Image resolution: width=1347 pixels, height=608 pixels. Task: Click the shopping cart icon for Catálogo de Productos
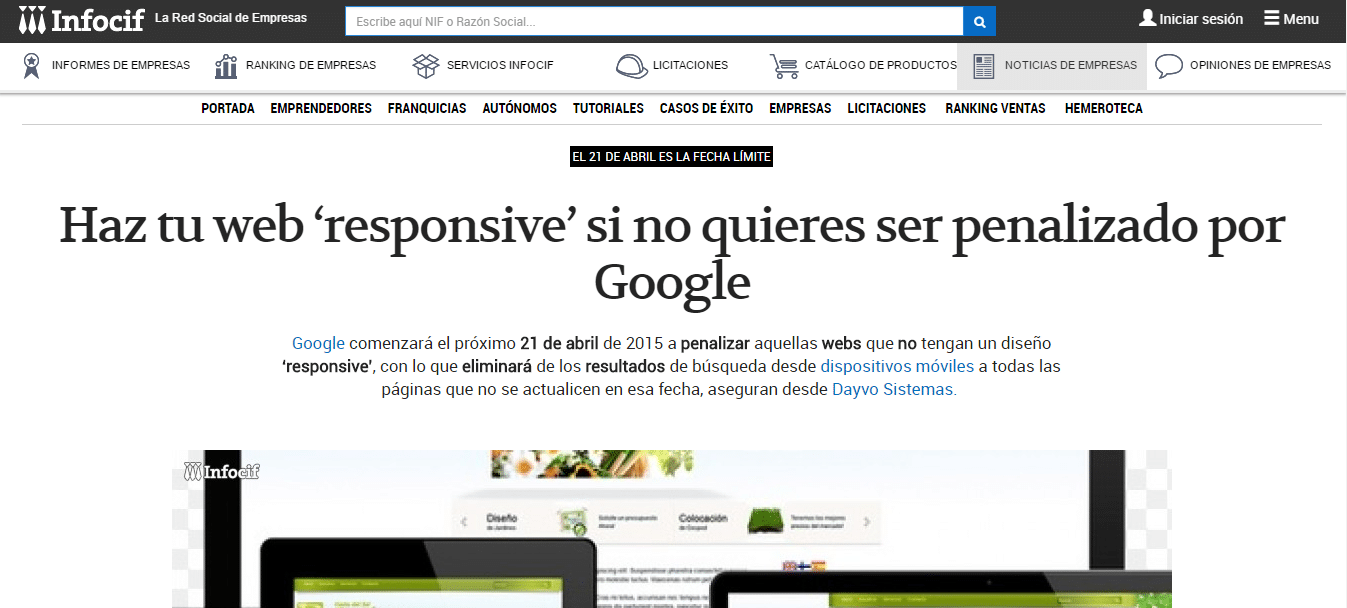[784, 66]
